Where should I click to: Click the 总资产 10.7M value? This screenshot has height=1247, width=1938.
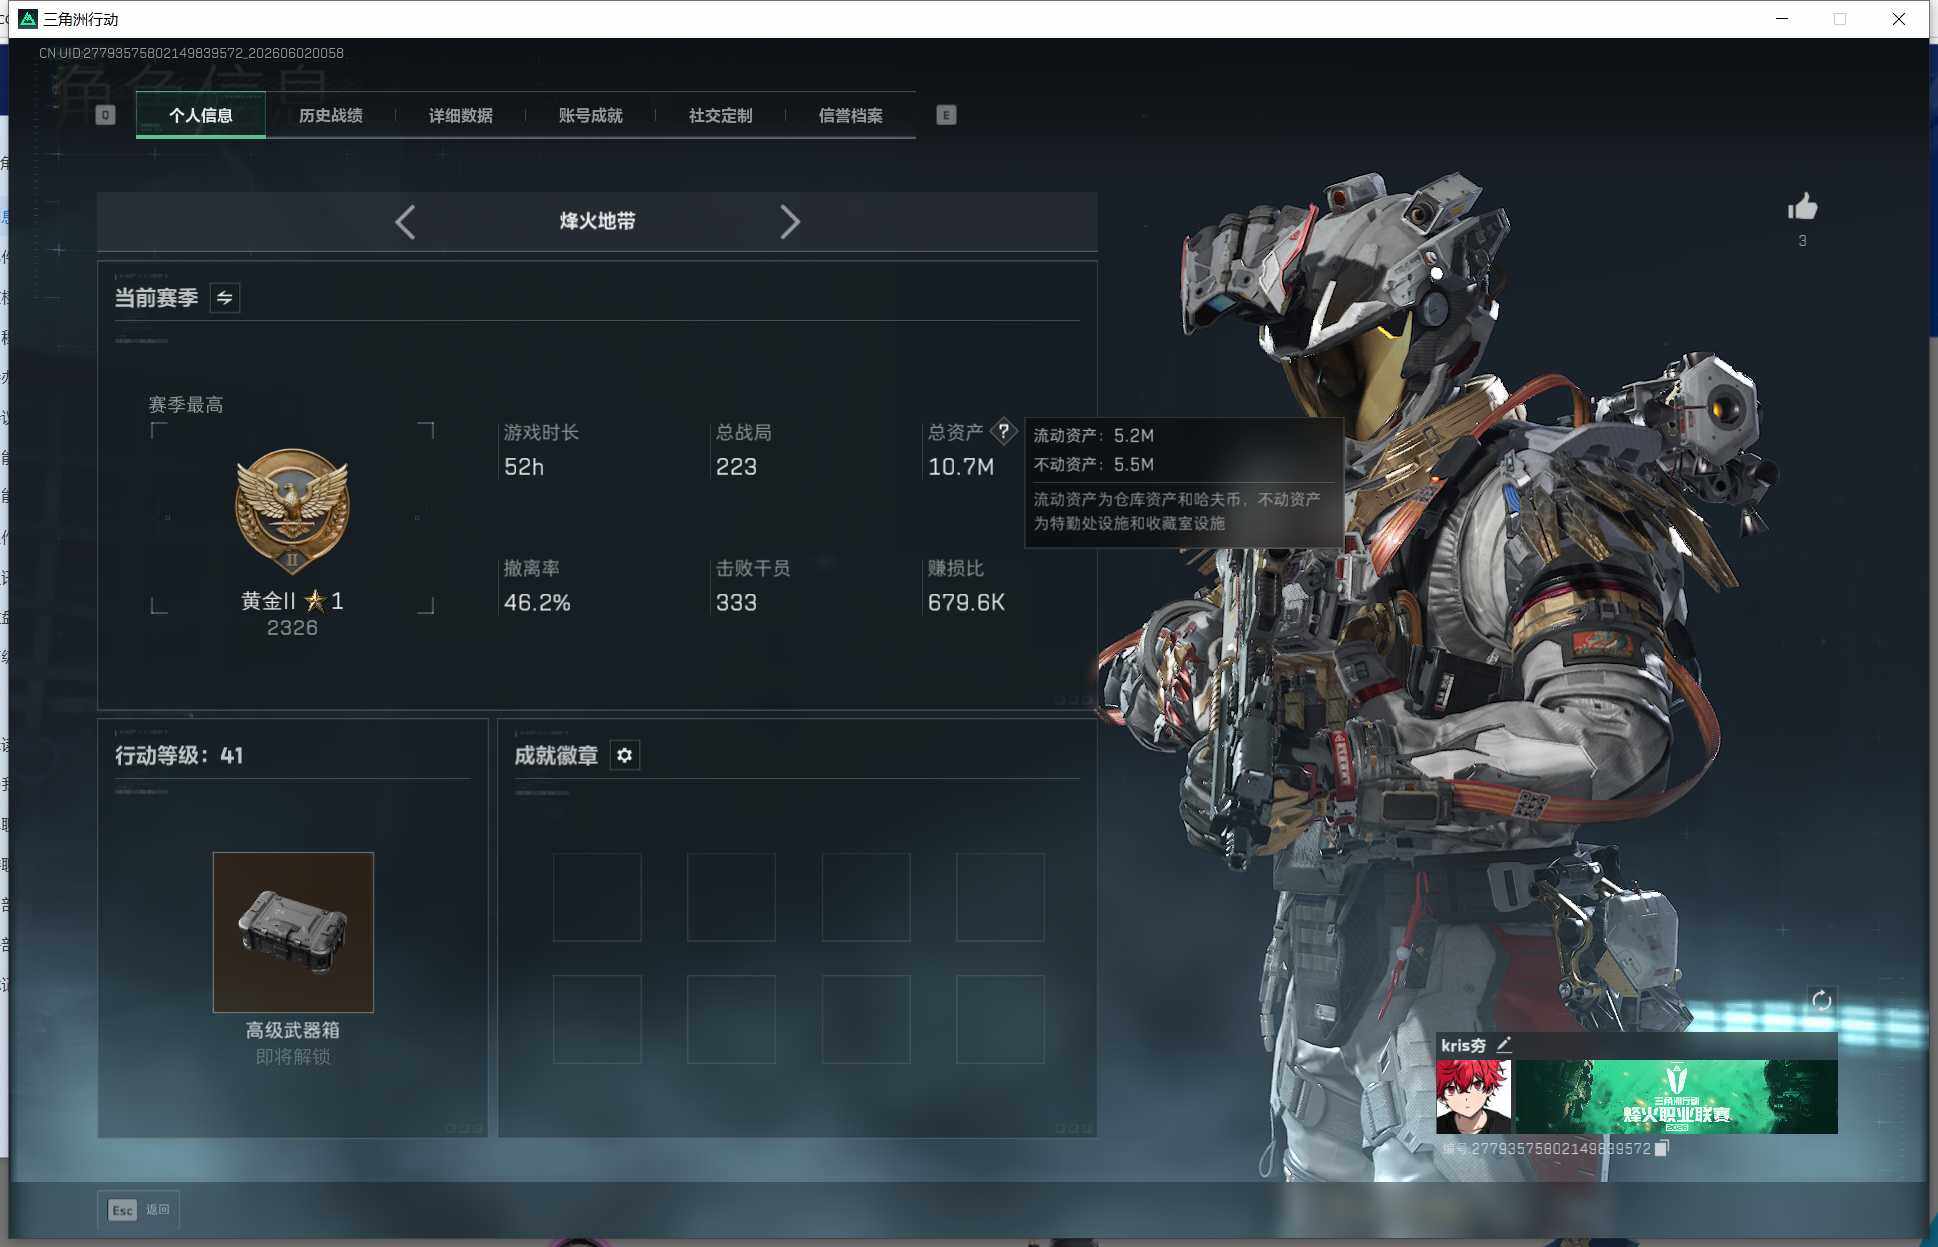961,467
